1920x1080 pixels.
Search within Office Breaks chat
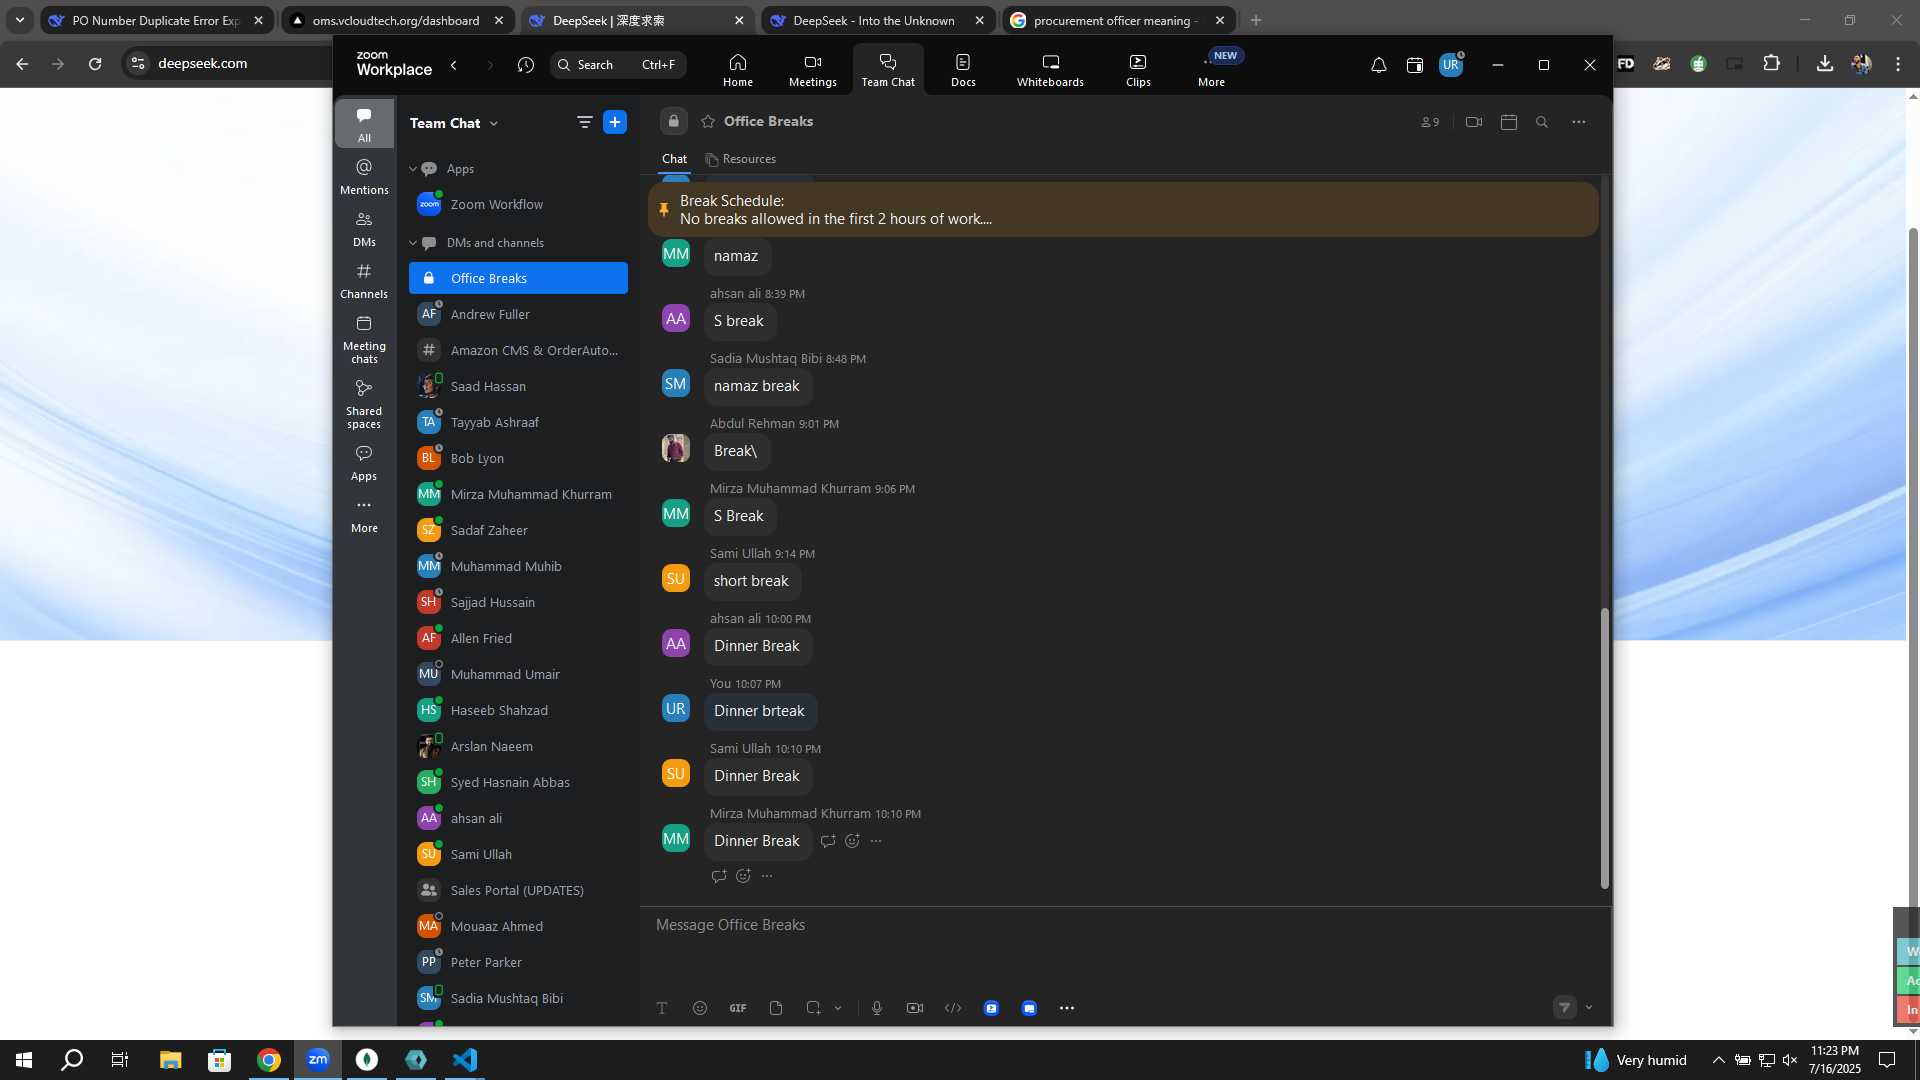1542,122
